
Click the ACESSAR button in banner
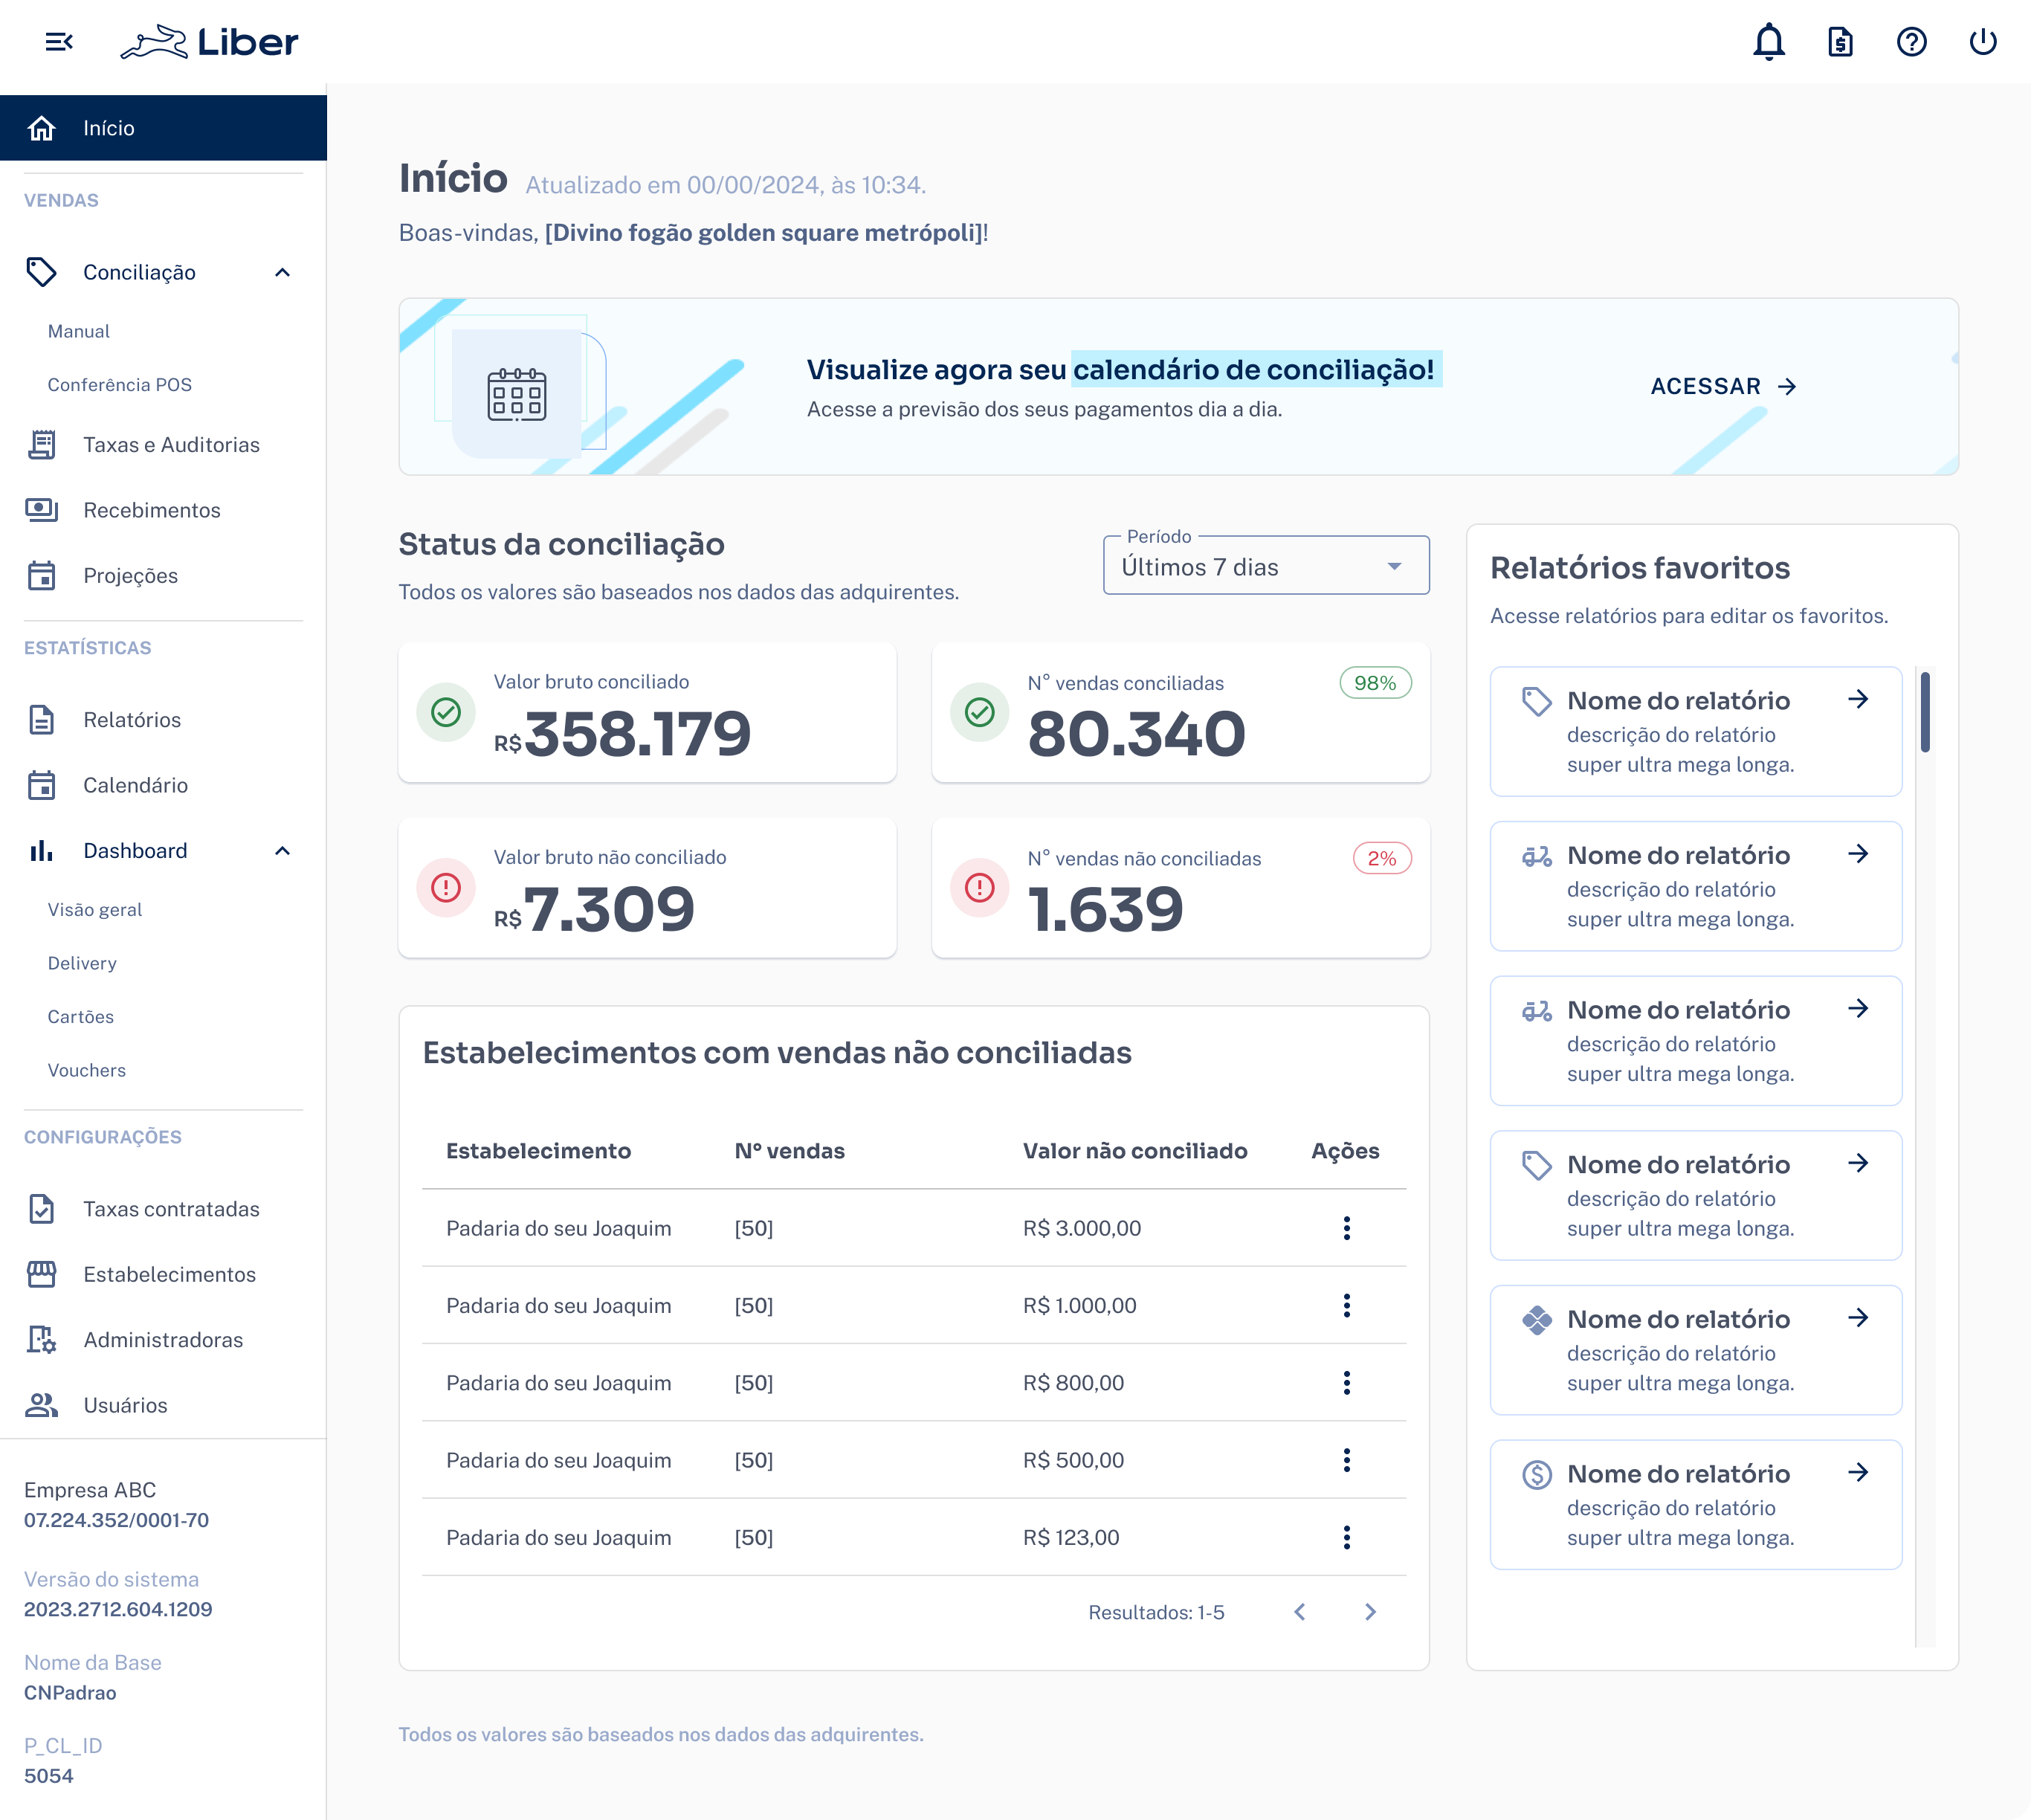coord(1722,387)
